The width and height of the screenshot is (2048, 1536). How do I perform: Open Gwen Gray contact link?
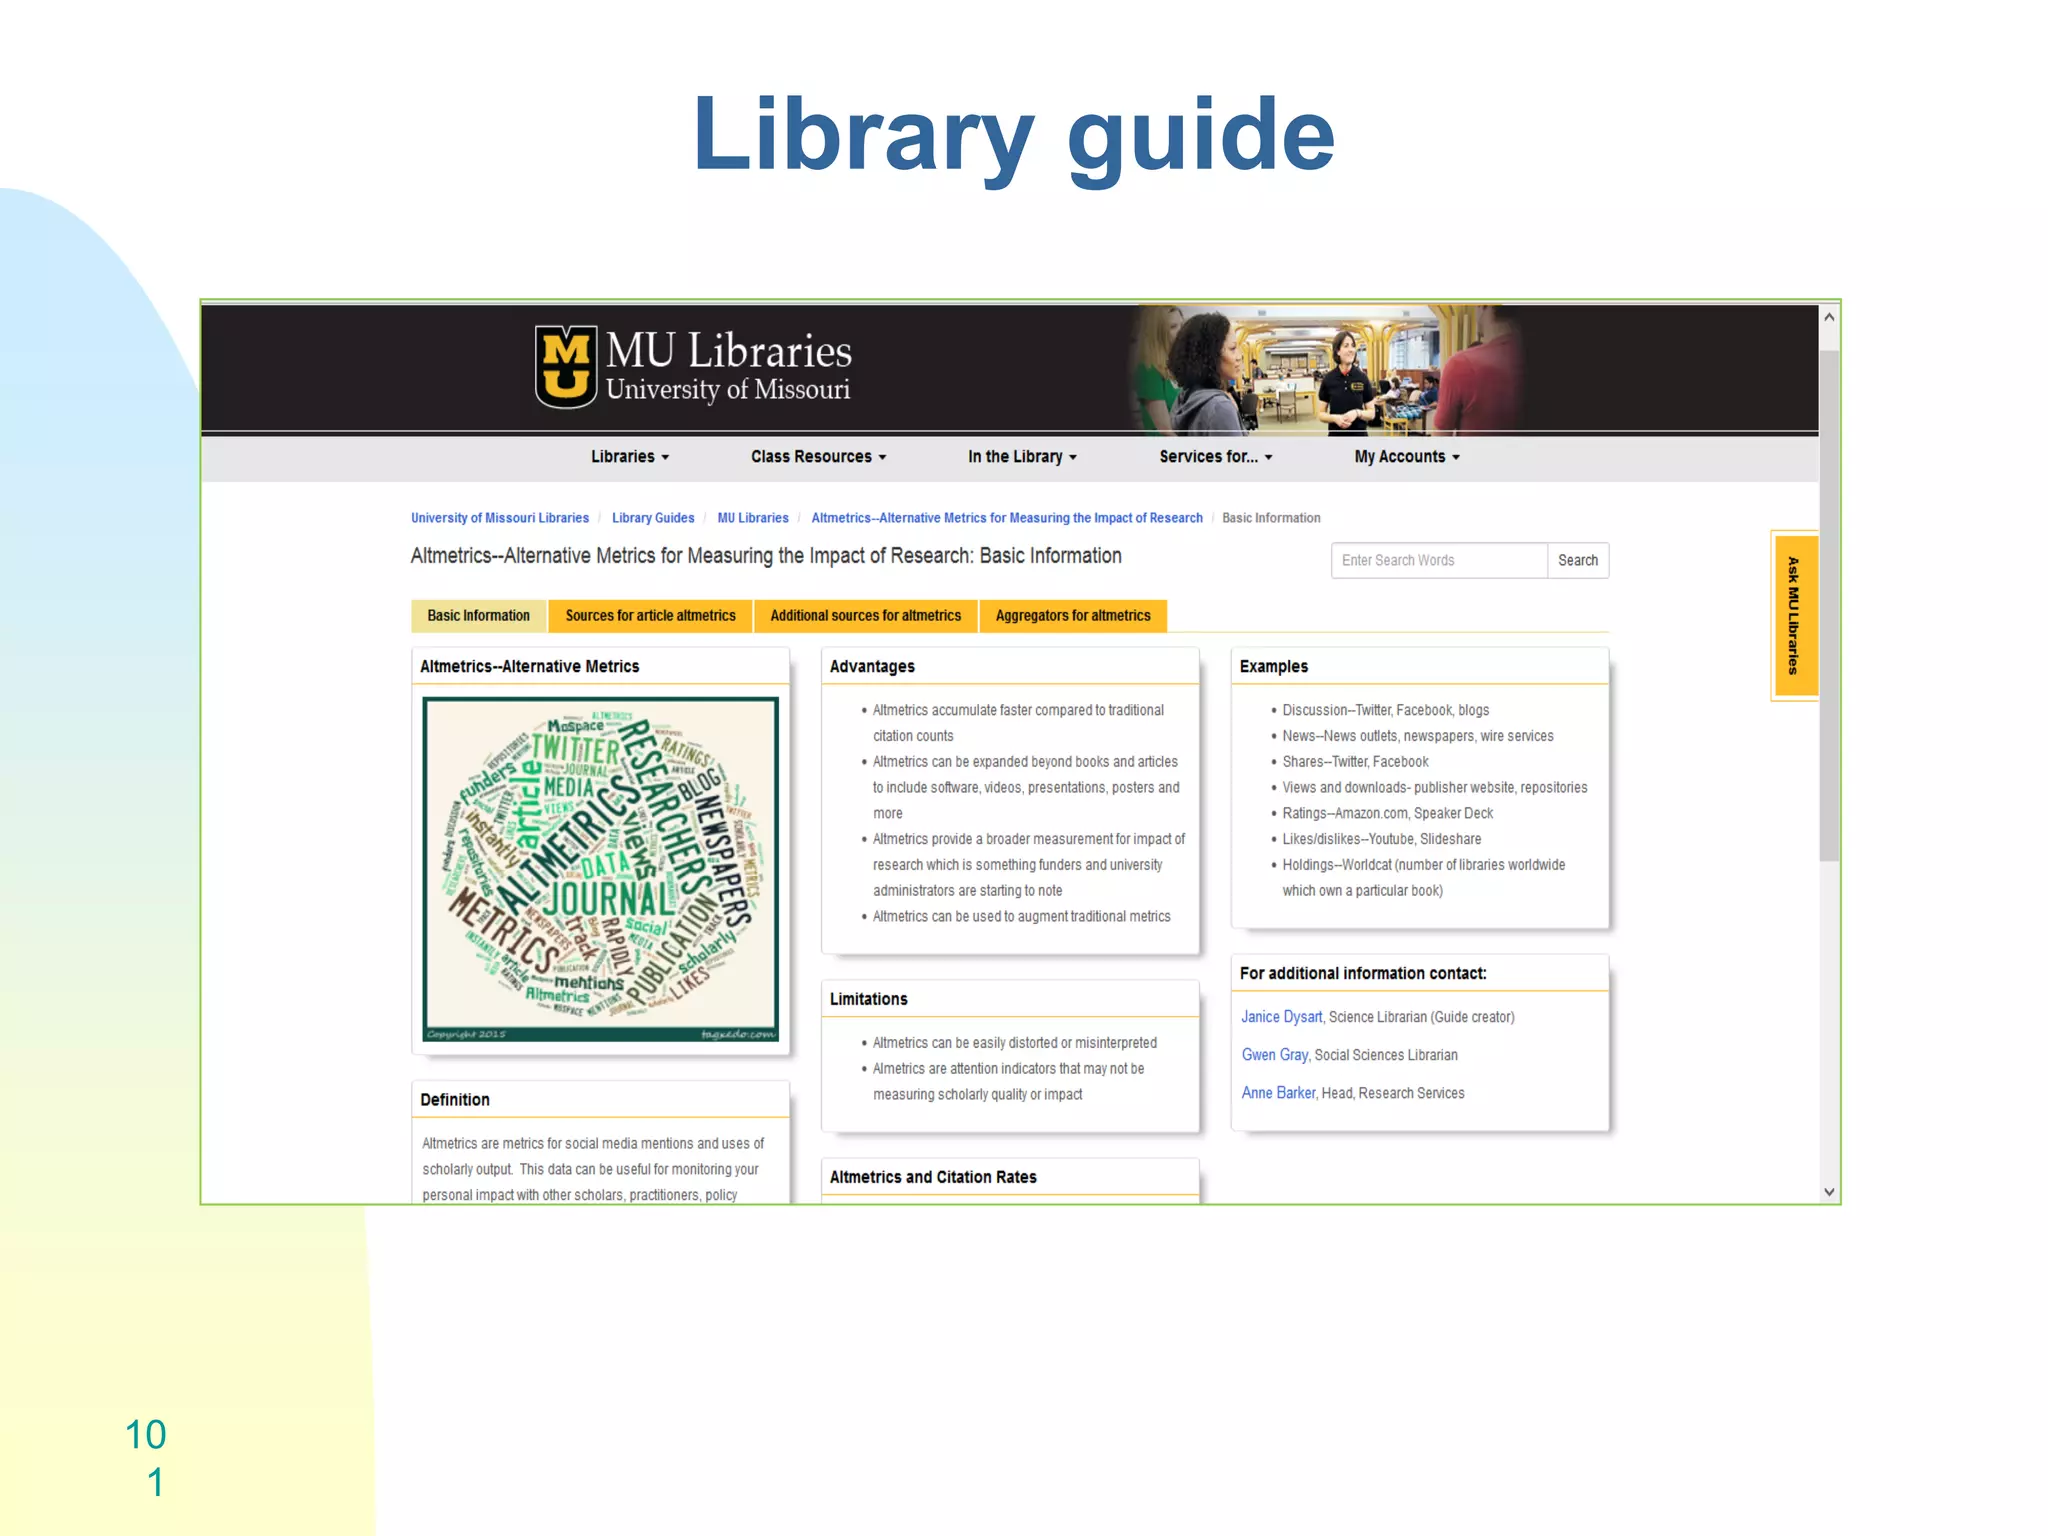pyautogui.click(x=1274, y=1055)
